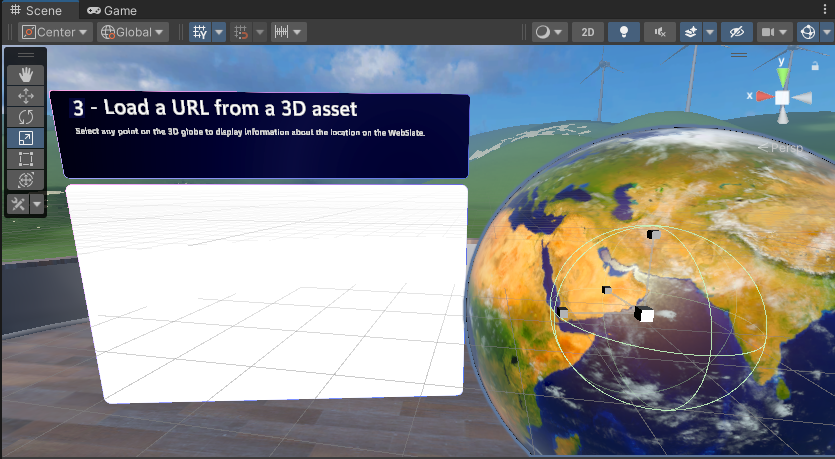Switch to the Scene tab
The width and height of the screenshot is (835, 459).
(x=36, y=10)
